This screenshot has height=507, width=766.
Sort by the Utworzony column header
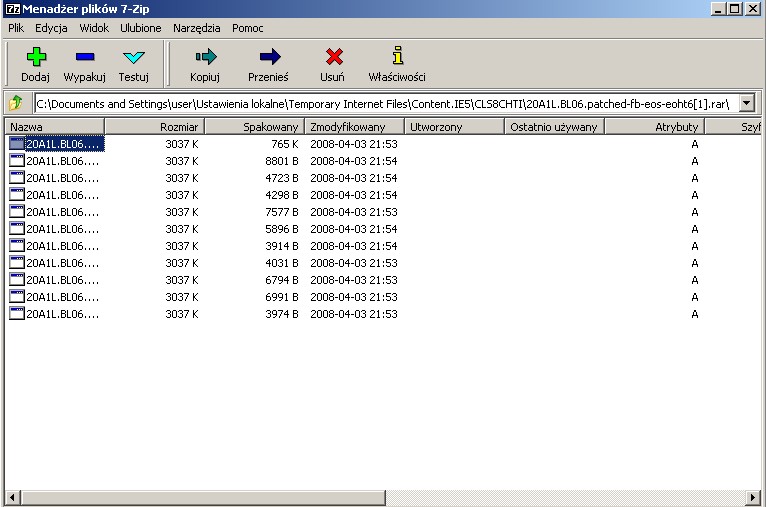pyautogui.click(x=454, y=127)
